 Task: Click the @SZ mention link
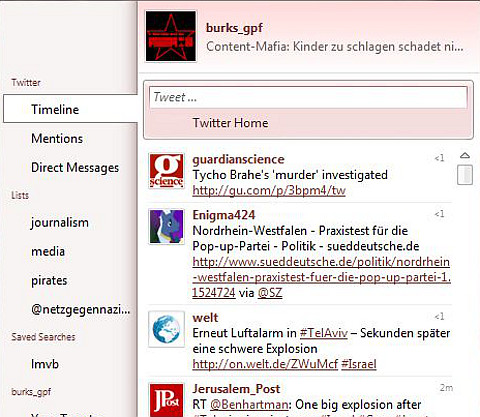tap(270, 293)
